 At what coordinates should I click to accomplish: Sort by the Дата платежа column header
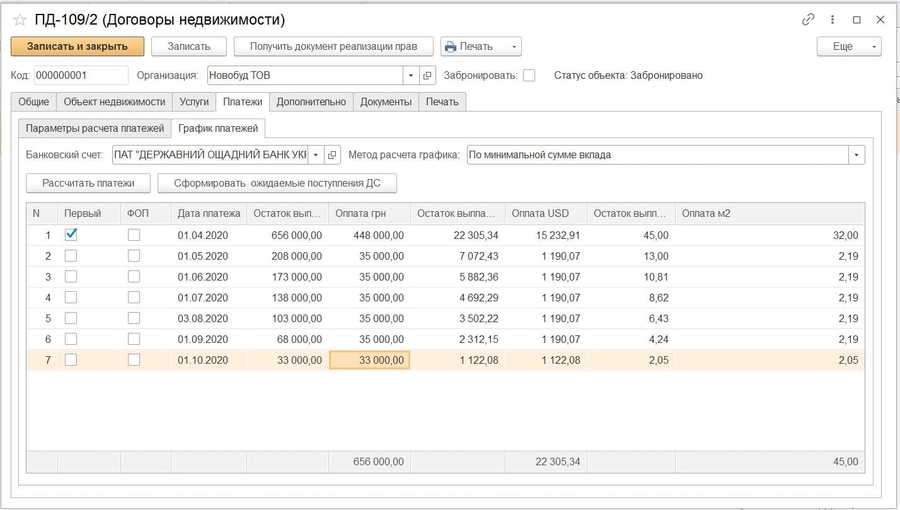(x=208, y=212)
